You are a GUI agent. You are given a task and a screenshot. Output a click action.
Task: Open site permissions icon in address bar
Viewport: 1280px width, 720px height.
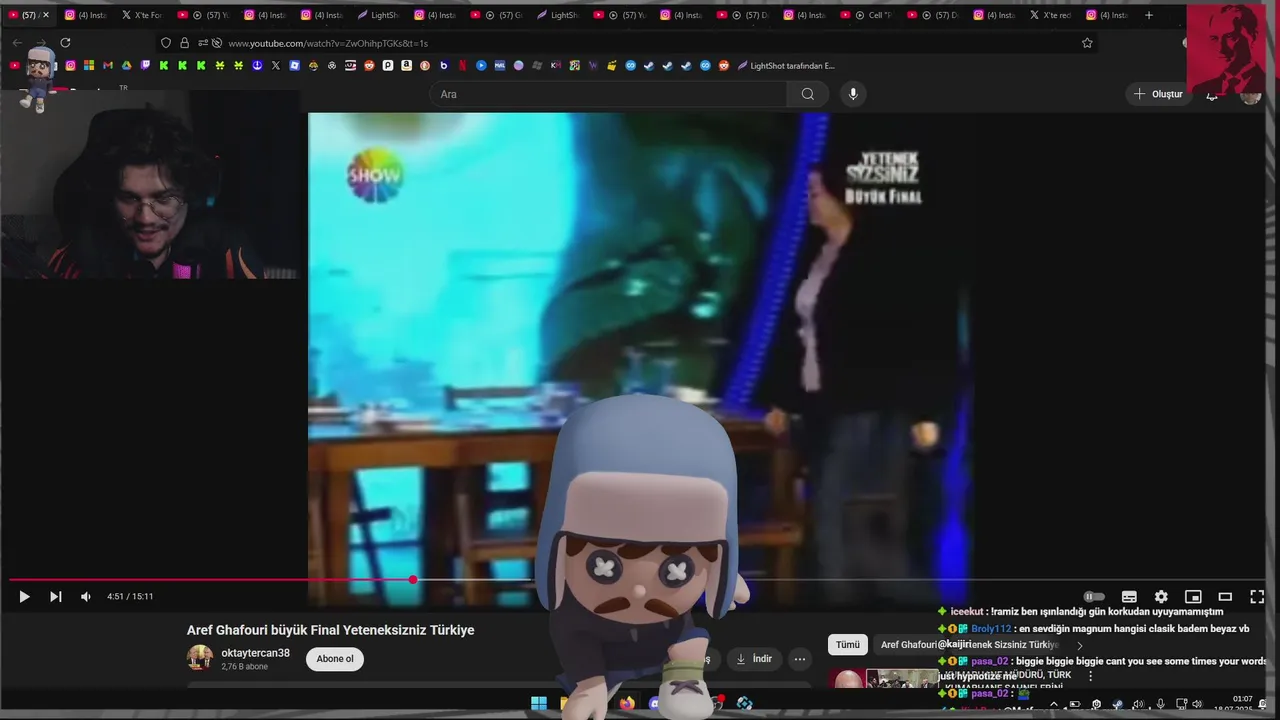(x=203, y=43)
